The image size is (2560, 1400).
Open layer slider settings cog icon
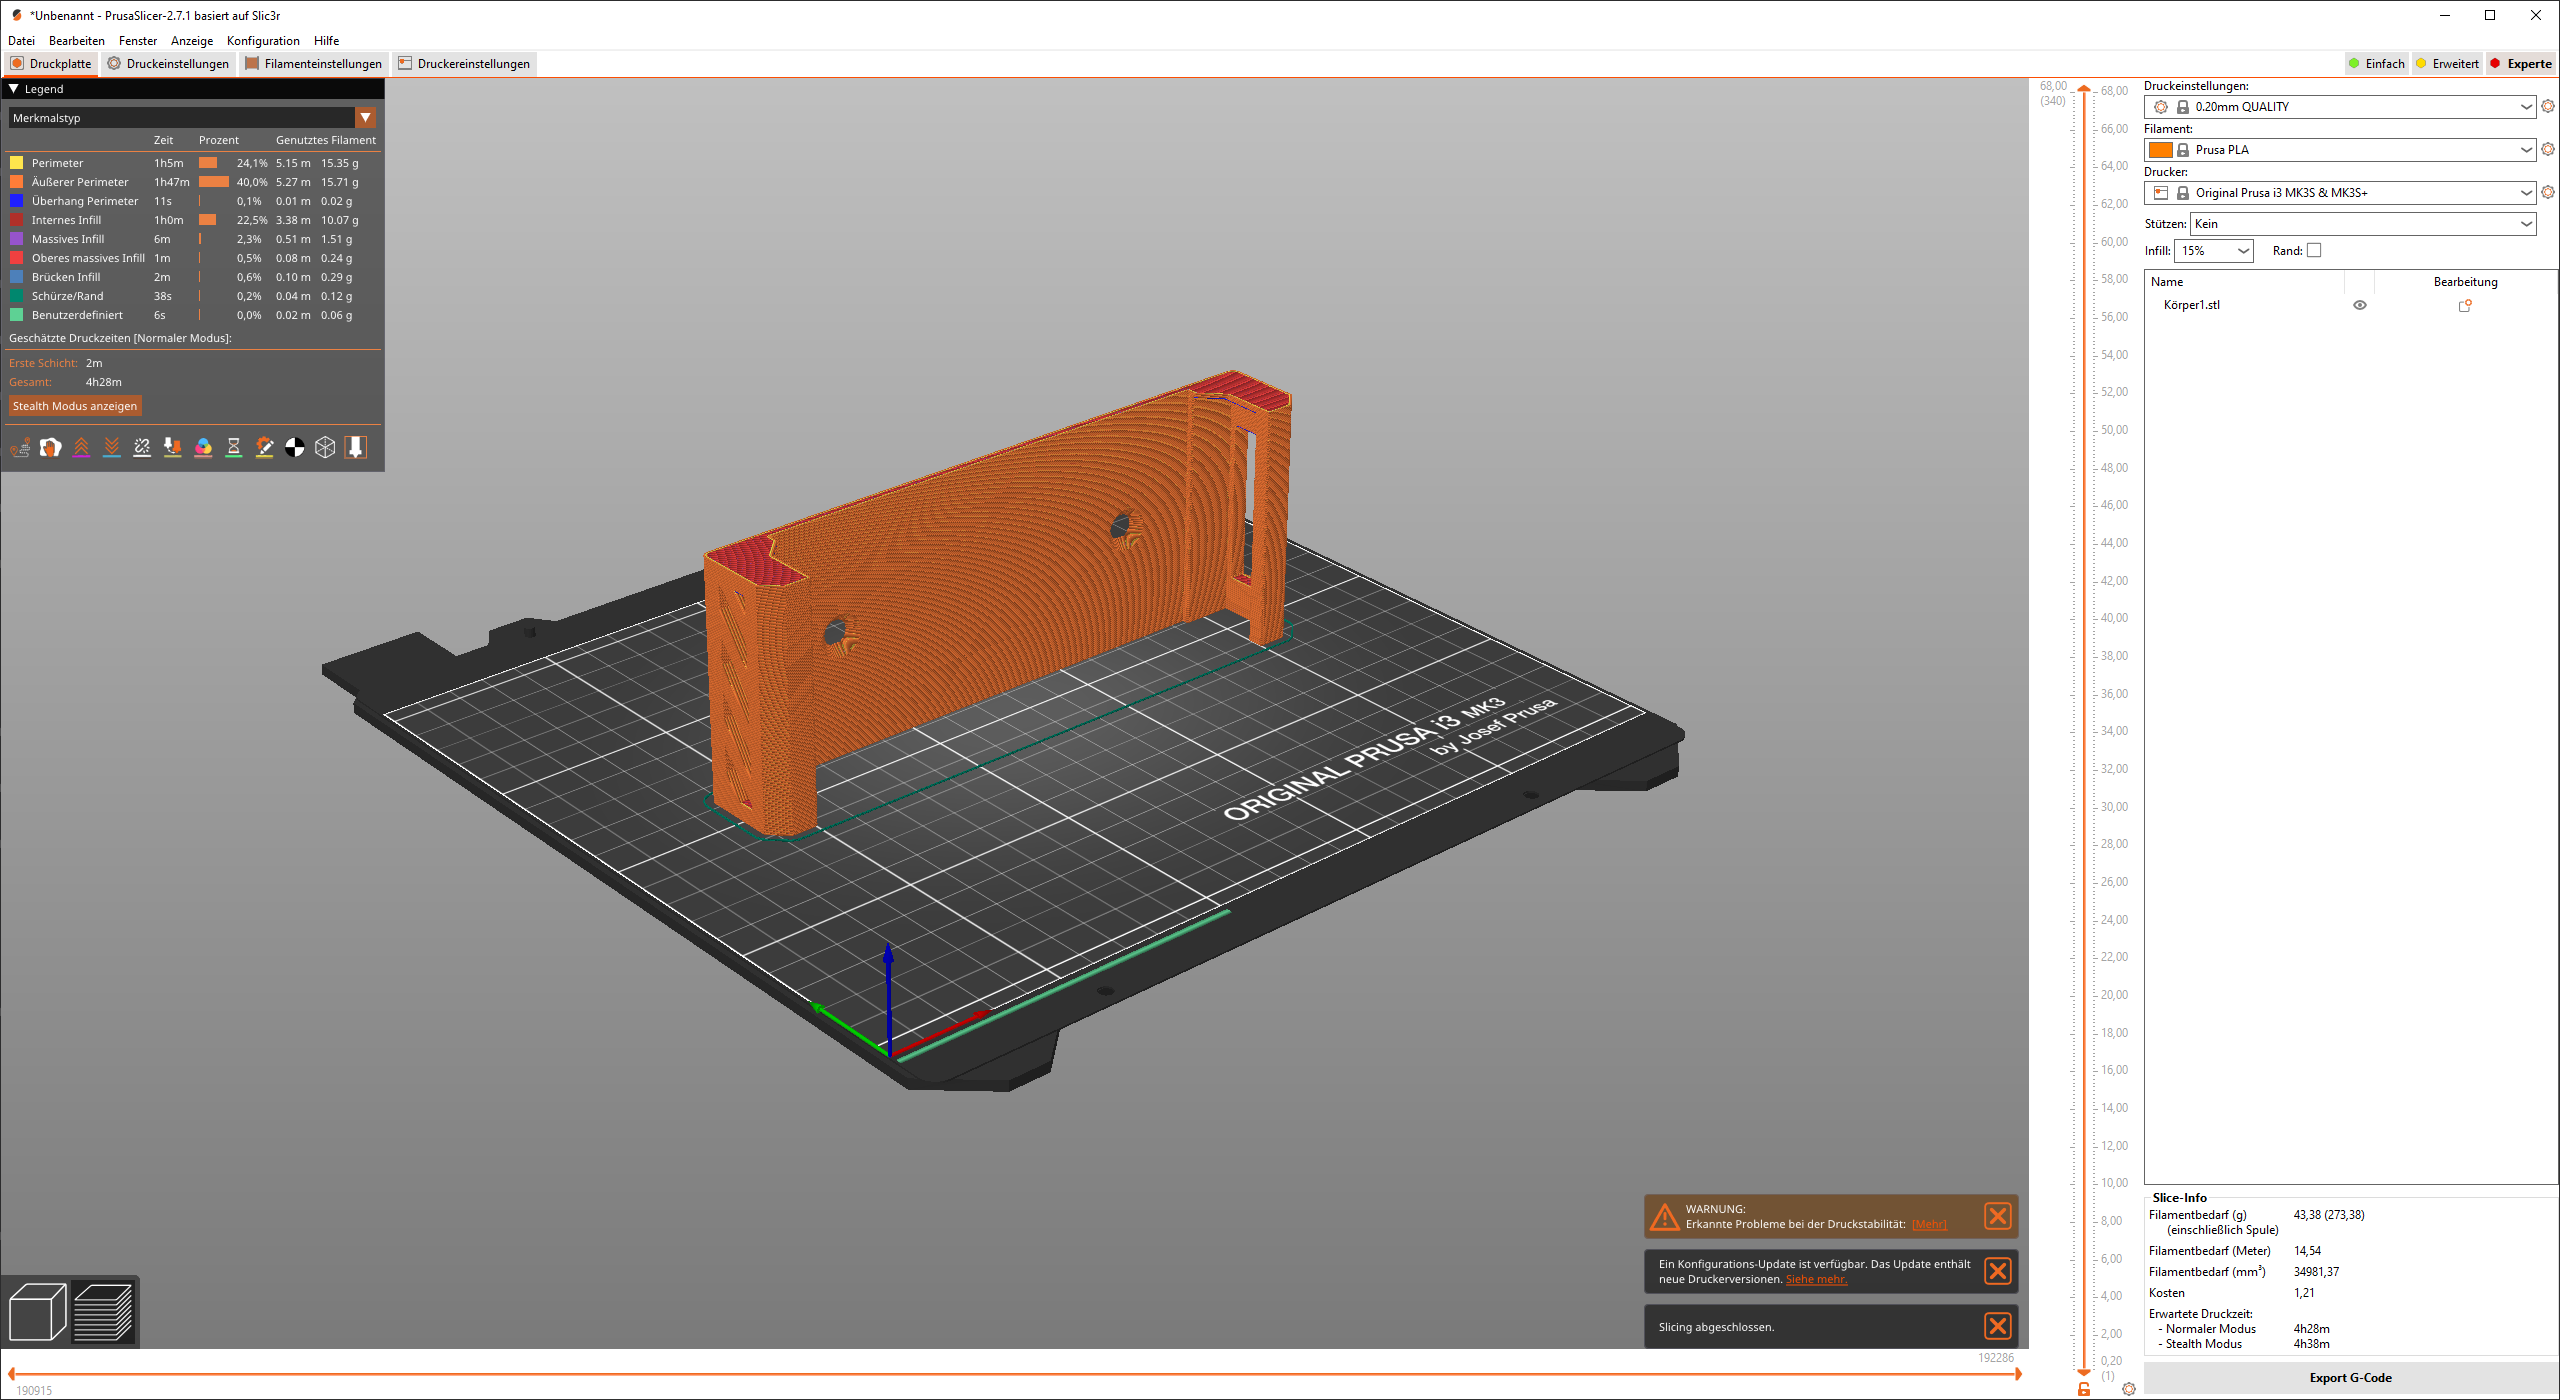tap(2129, 1389)
